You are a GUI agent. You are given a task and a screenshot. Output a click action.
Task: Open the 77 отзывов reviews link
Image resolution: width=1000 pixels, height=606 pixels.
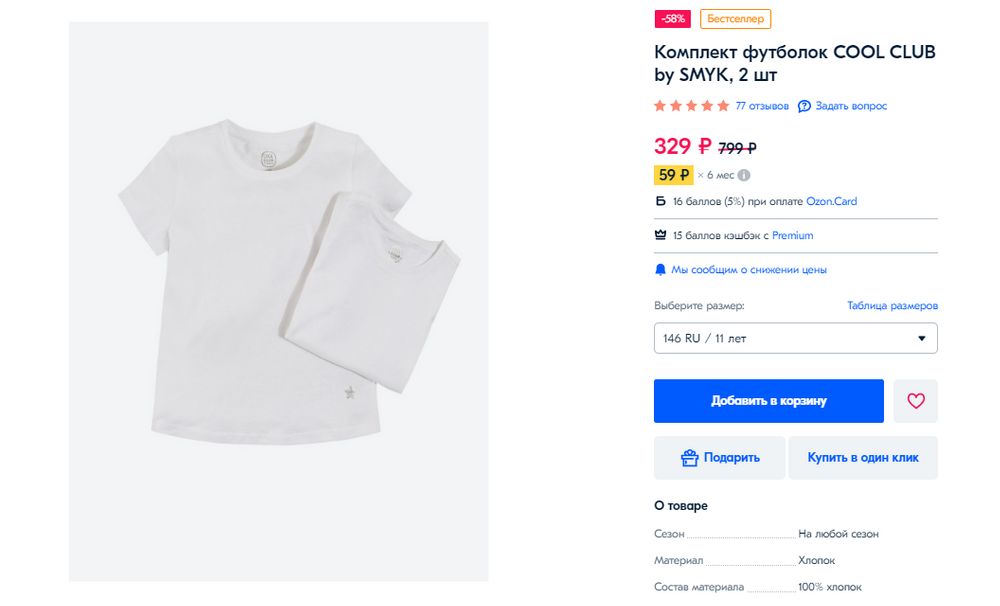[762, 106]
